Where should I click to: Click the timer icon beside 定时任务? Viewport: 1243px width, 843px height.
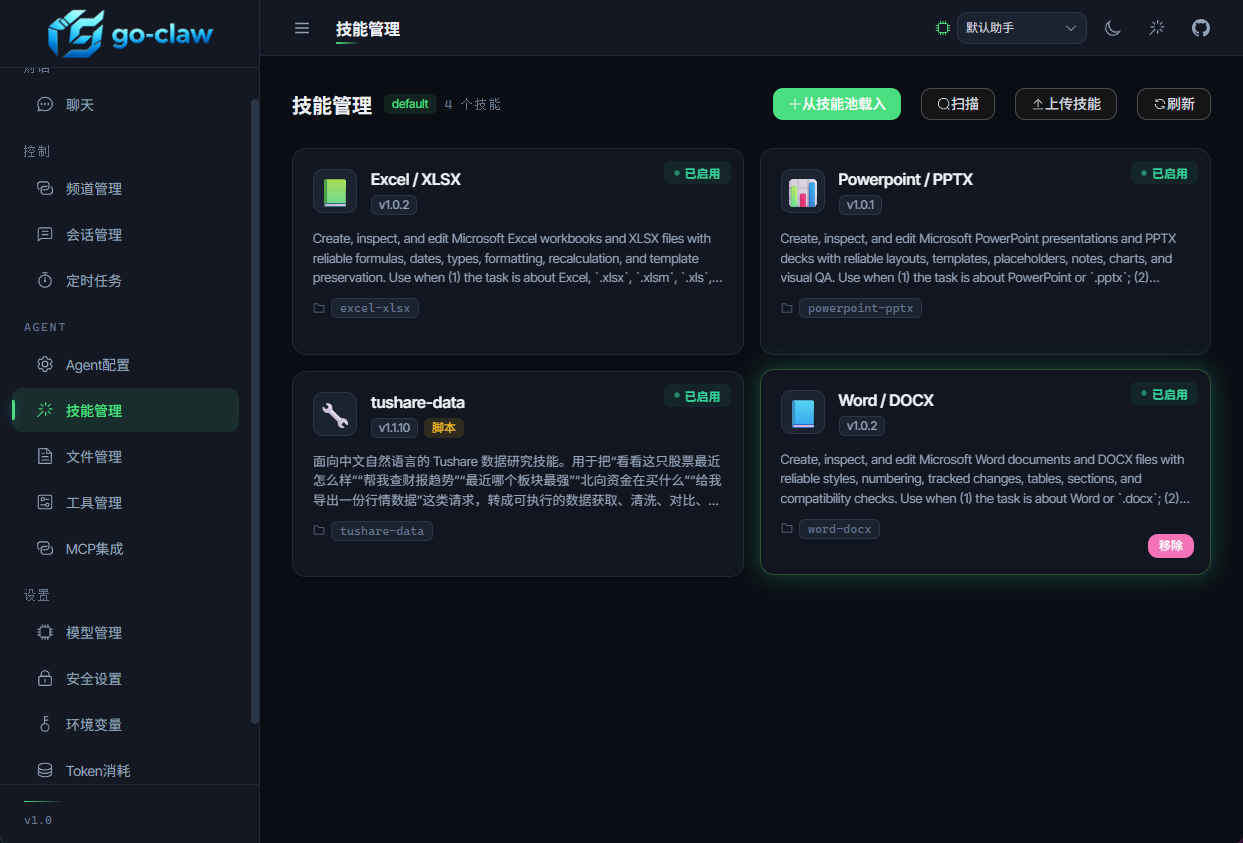coord(45,280)
